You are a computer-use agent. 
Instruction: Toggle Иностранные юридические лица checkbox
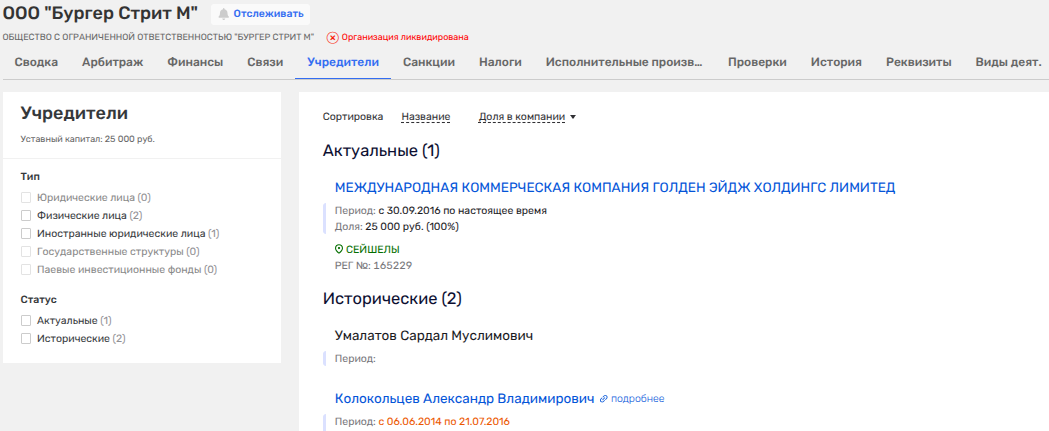tap(26, 233)
